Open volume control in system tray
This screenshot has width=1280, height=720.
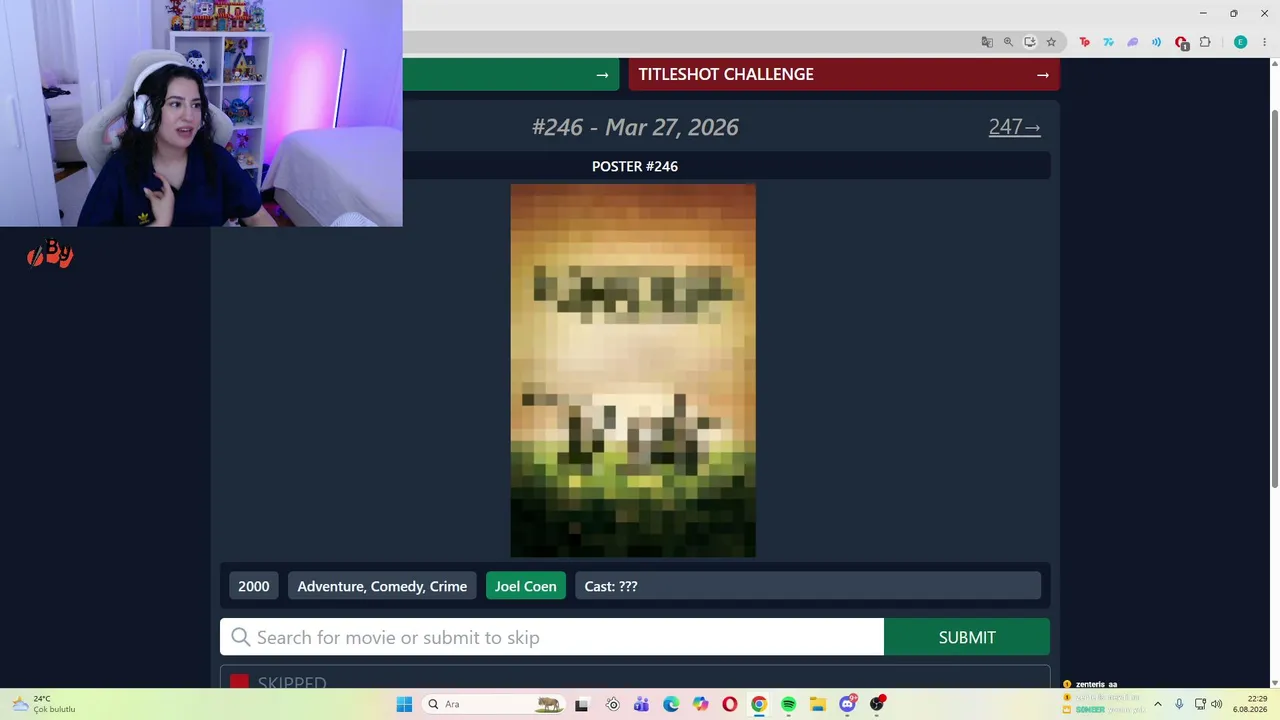1216,704
